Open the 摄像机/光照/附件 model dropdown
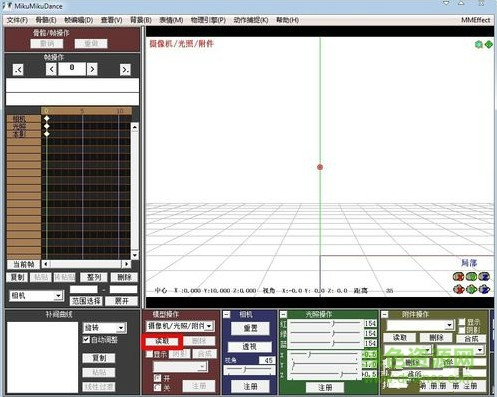 (x=209, y=326)
